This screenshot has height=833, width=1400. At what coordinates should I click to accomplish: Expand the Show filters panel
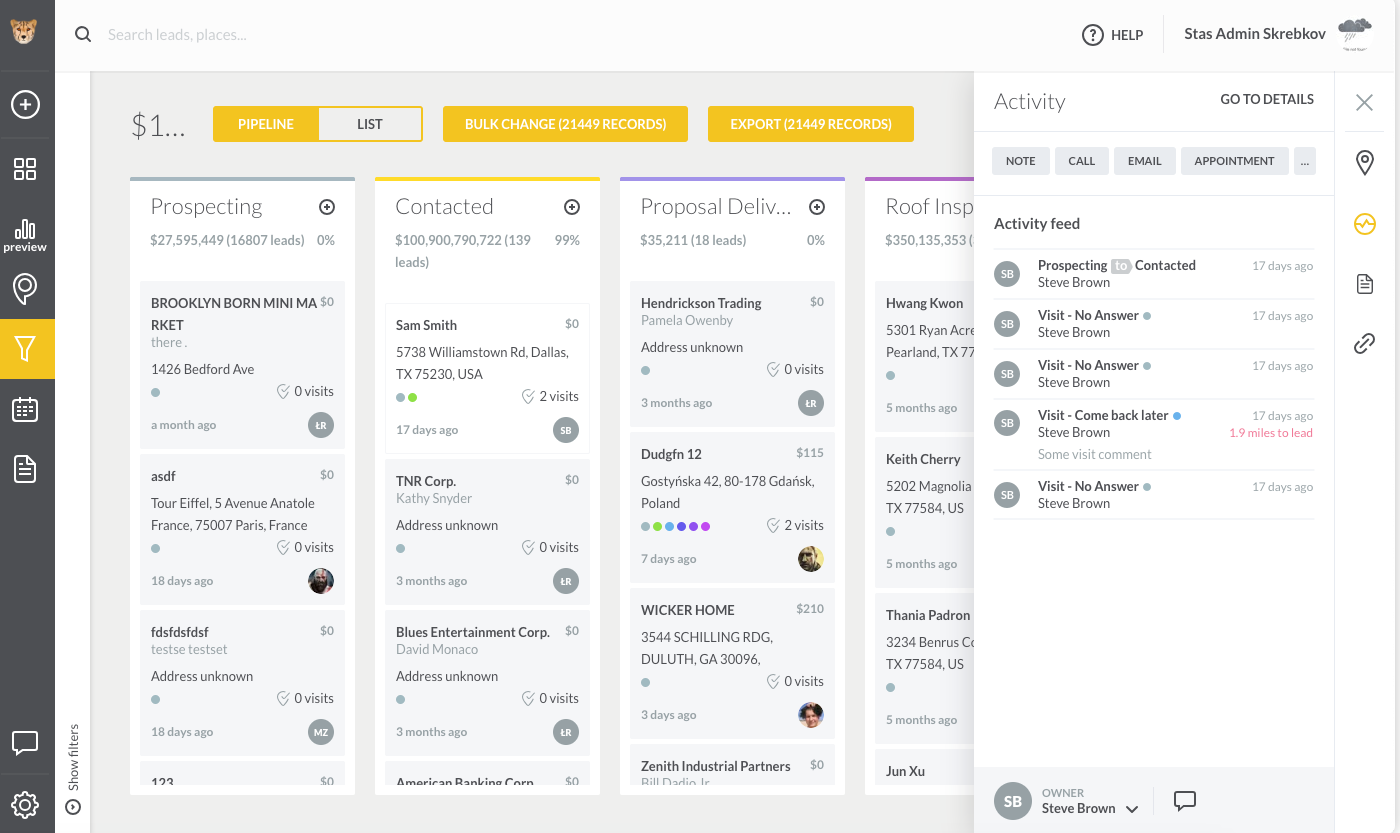[73, 770]
